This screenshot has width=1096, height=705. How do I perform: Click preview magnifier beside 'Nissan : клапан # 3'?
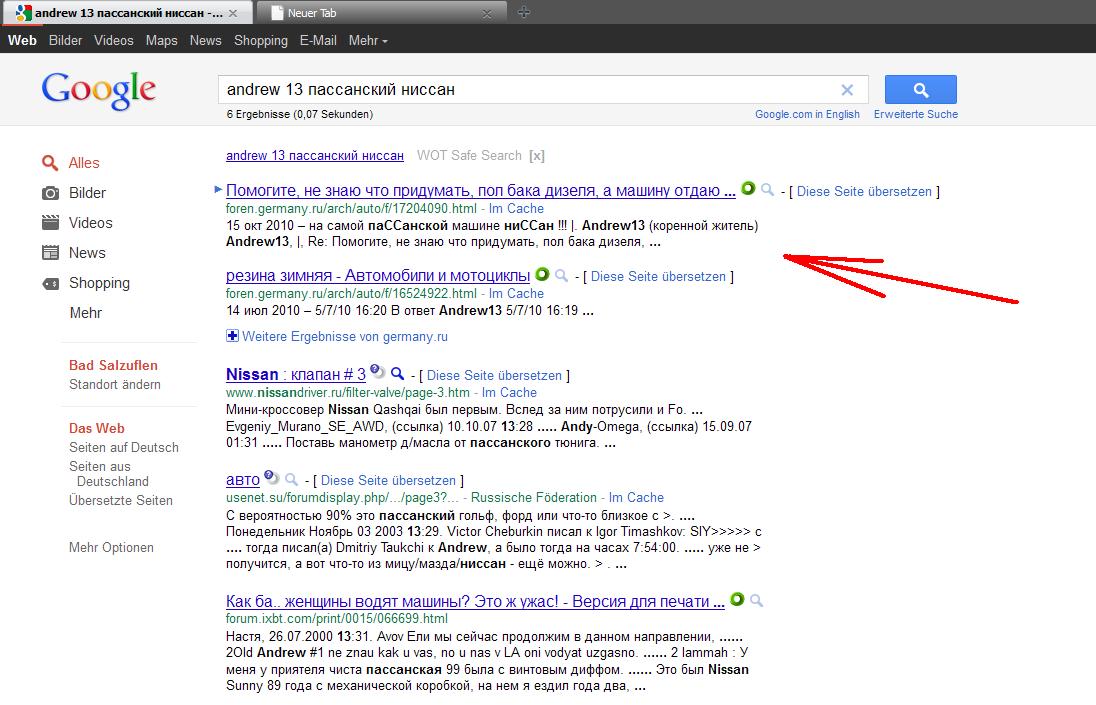[x=397, y=374]
